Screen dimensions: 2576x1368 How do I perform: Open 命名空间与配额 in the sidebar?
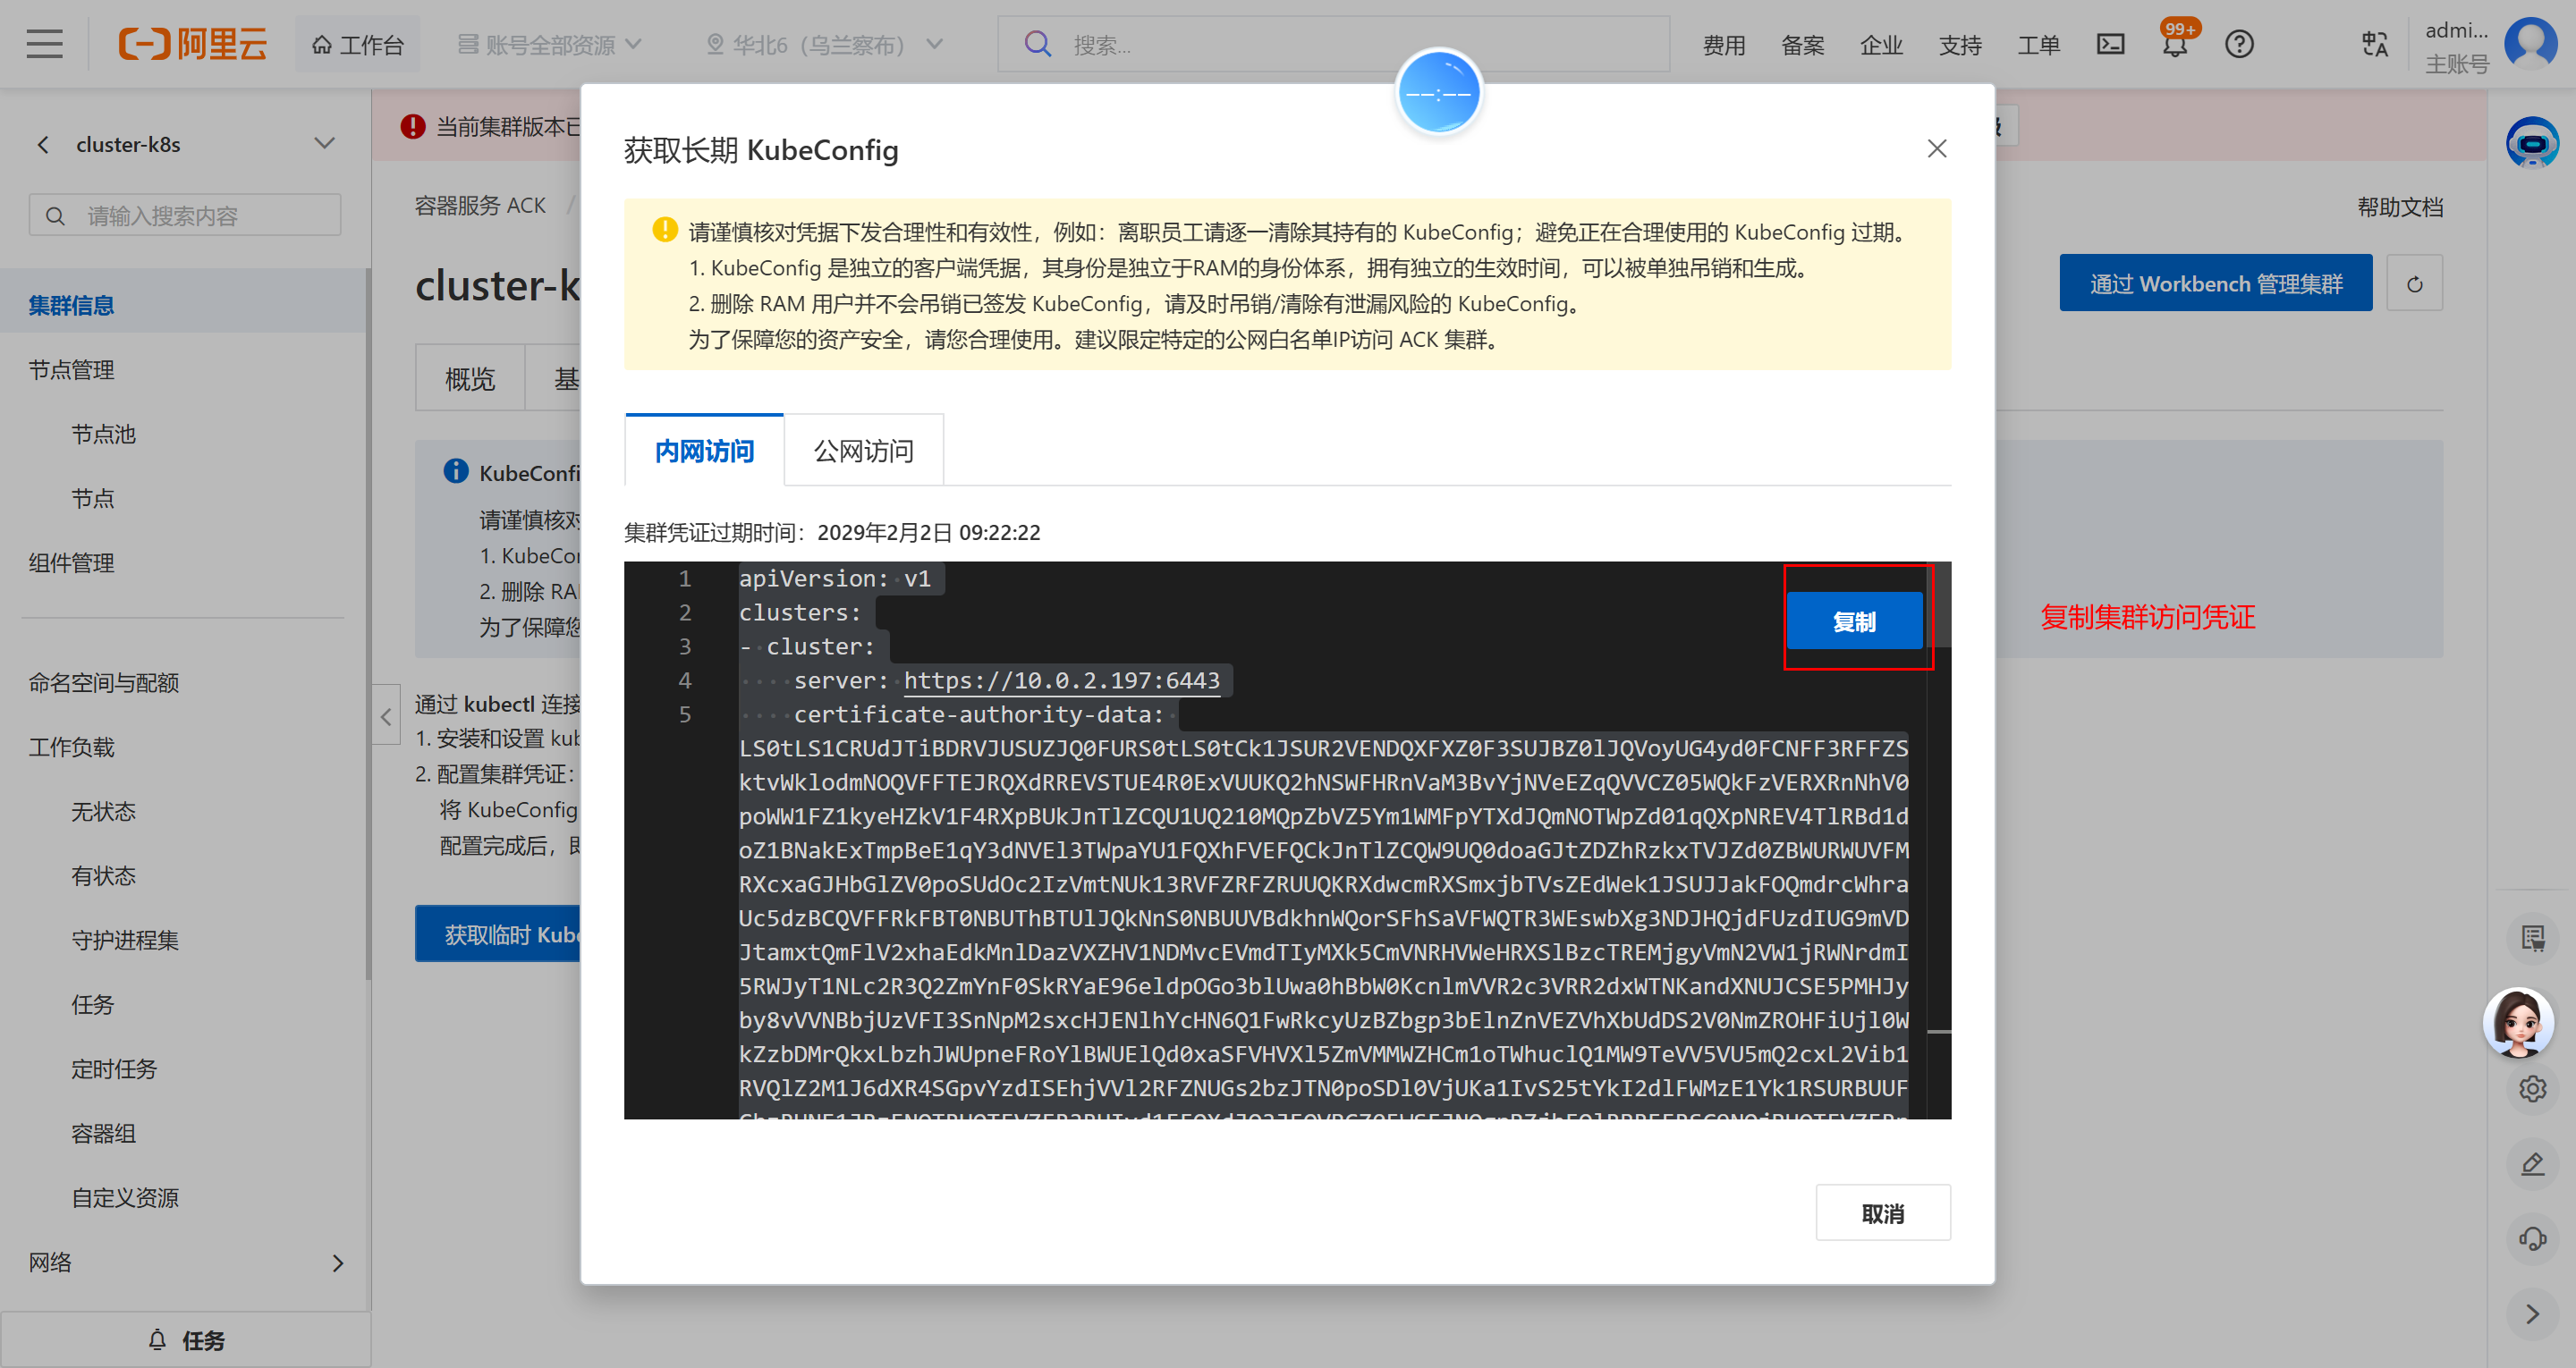tap(103, 682)
